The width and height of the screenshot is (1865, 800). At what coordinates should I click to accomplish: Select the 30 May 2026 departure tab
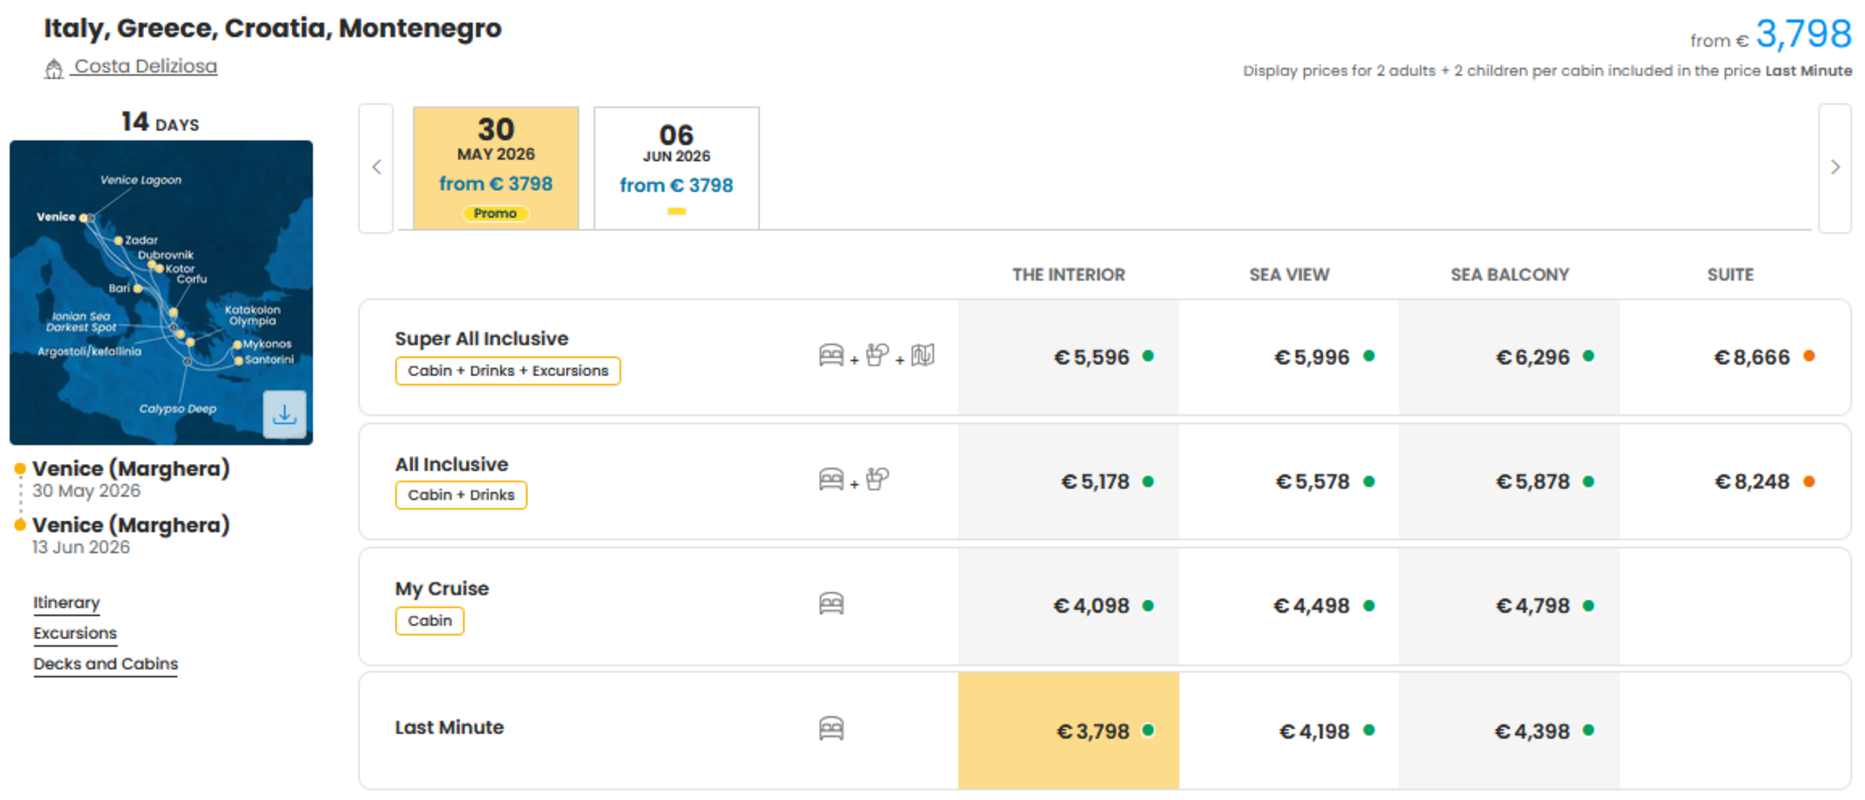[496, 168]
